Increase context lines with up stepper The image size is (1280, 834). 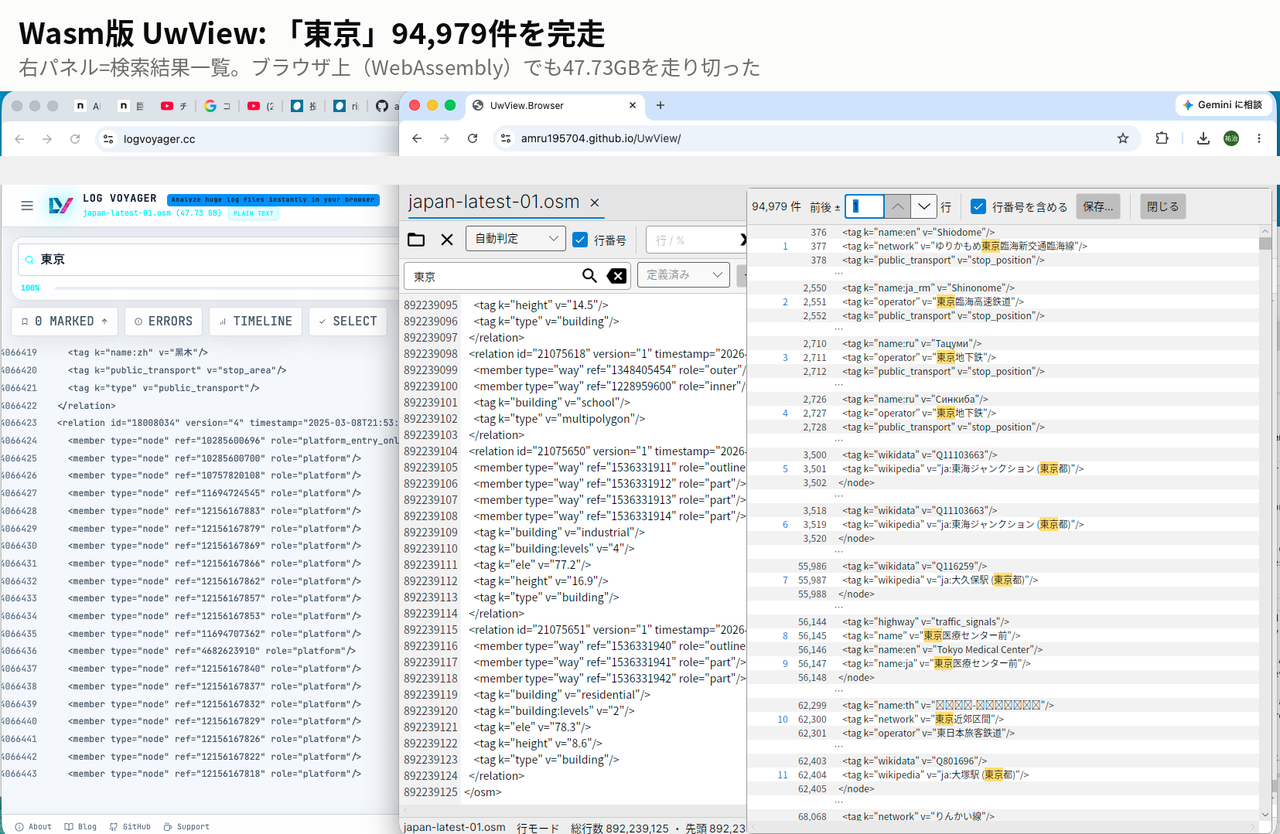899,206
